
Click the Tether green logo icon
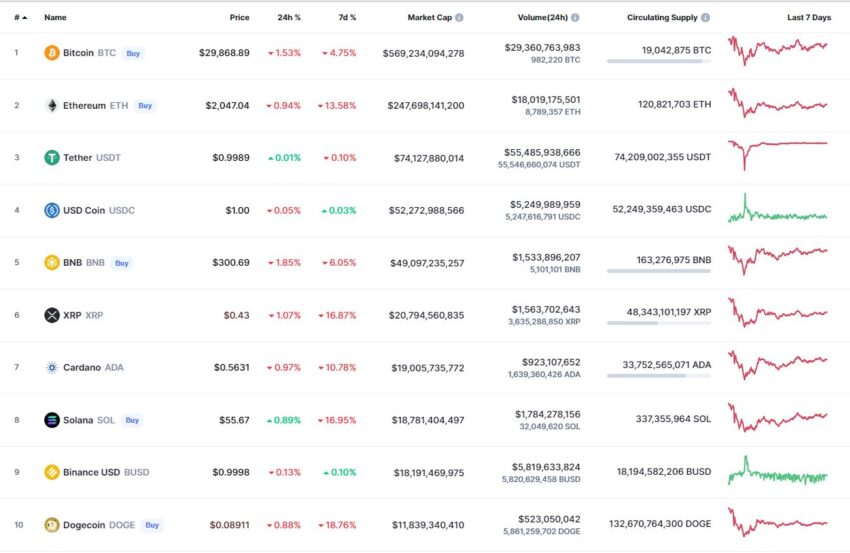coord(51,158)
